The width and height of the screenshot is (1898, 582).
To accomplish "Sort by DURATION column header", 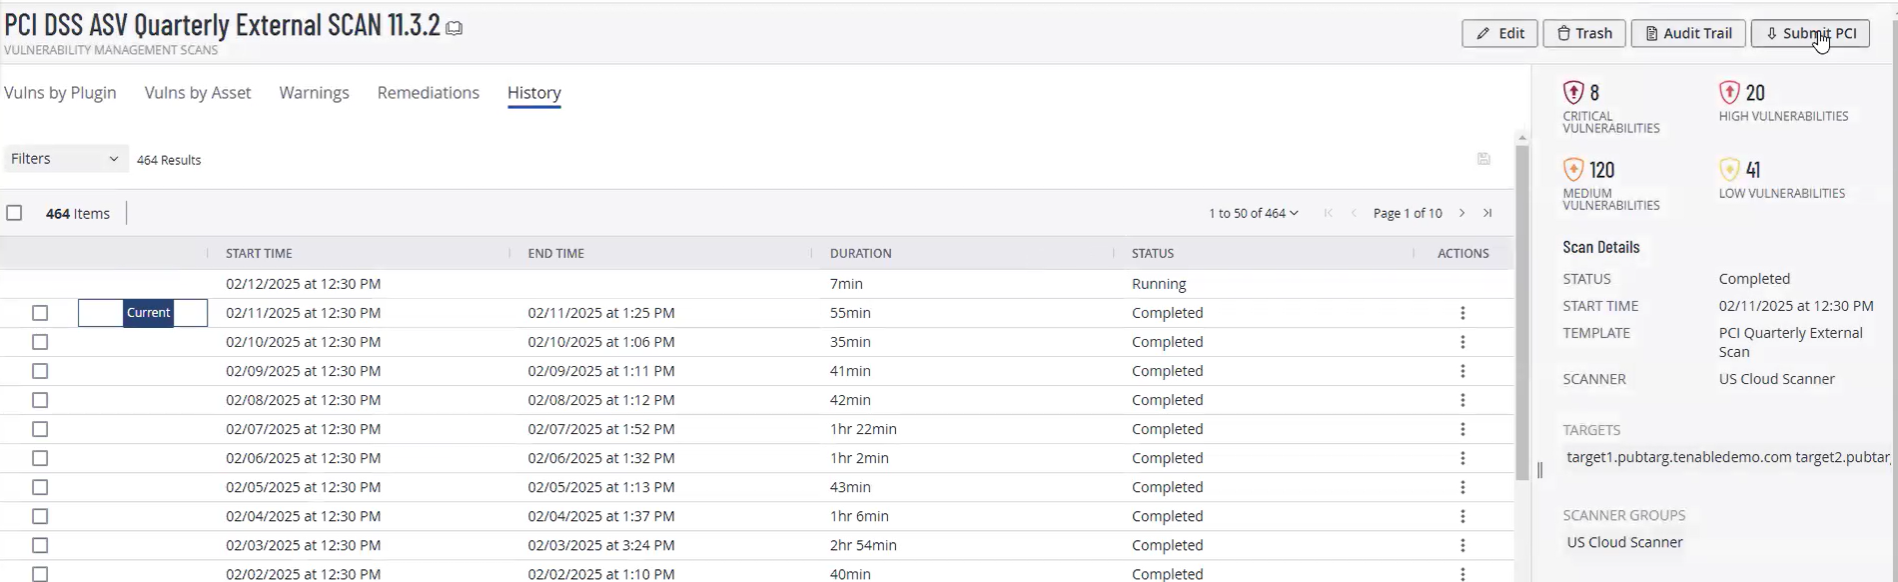I will click(861, 254).
